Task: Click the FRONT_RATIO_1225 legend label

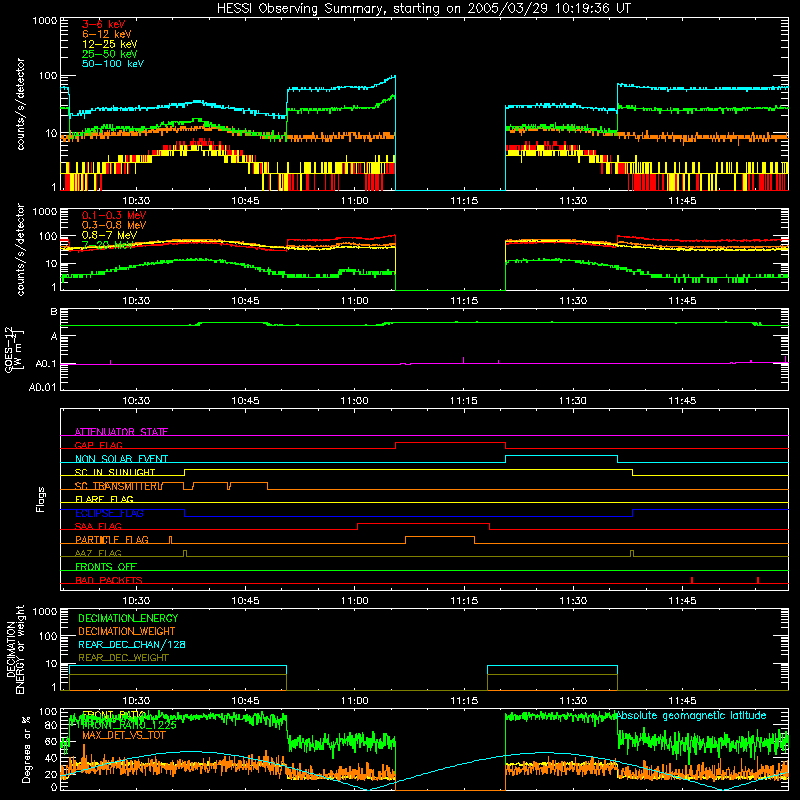Action: coord(129,725)
